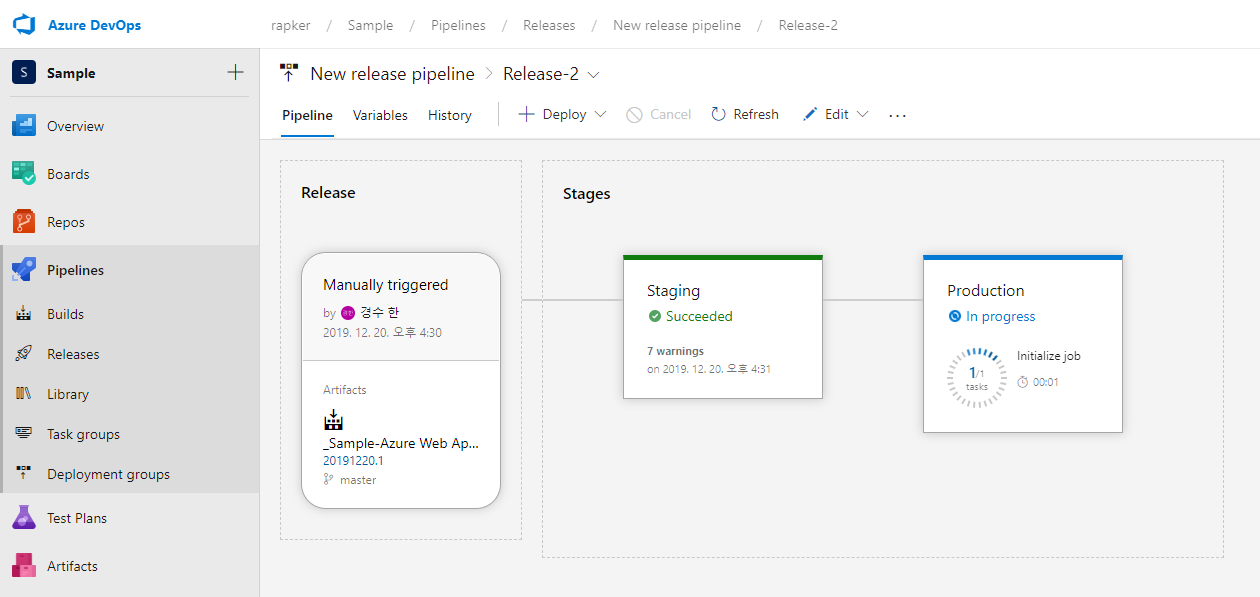The width and height of the screenshot is (1260, 597).
Task: Click the Azure DevOps logo icon
Action: pos(24,24)
